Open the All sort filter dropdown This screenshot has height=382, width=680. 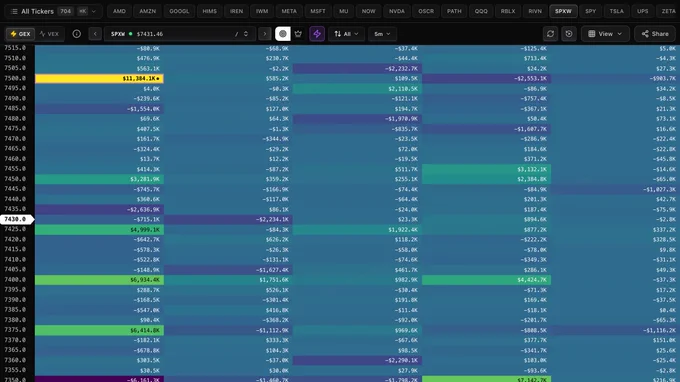[346, 34]
